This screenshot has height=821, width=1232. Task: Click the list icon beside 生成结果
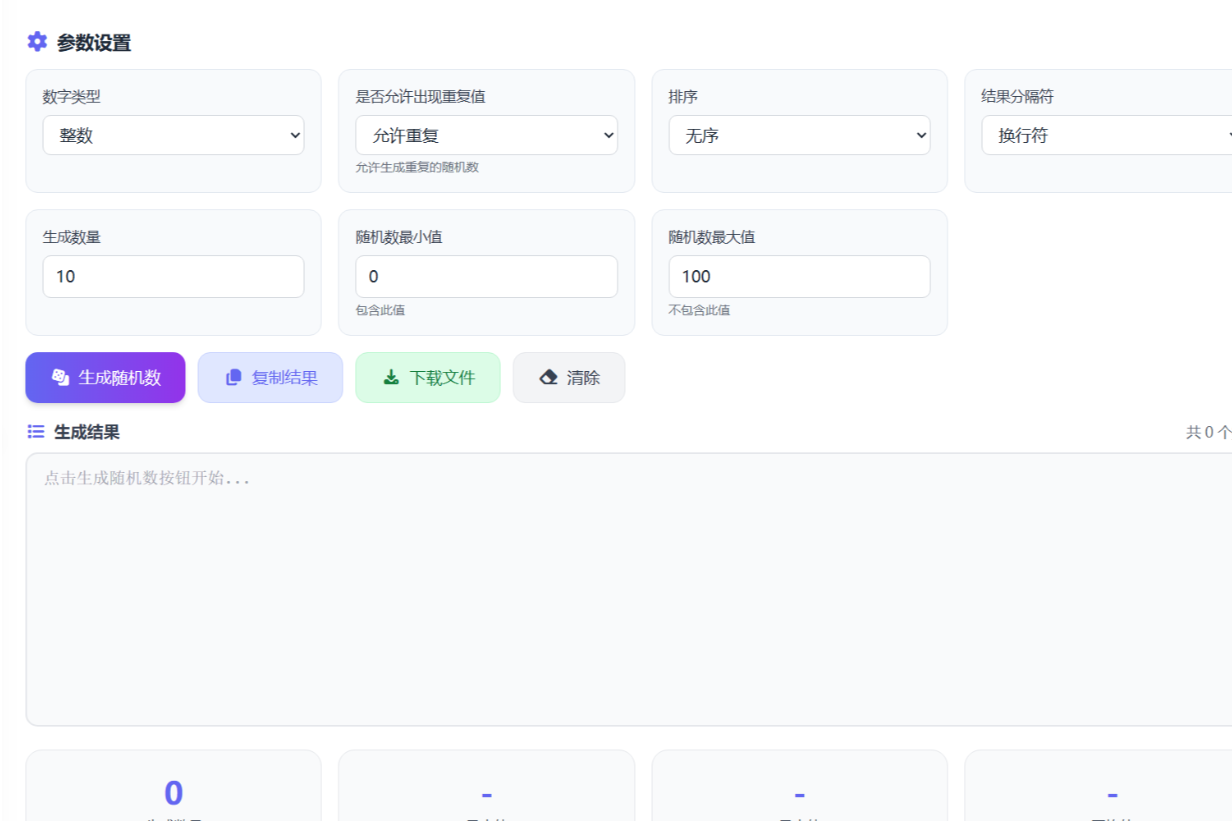[36, 431]
